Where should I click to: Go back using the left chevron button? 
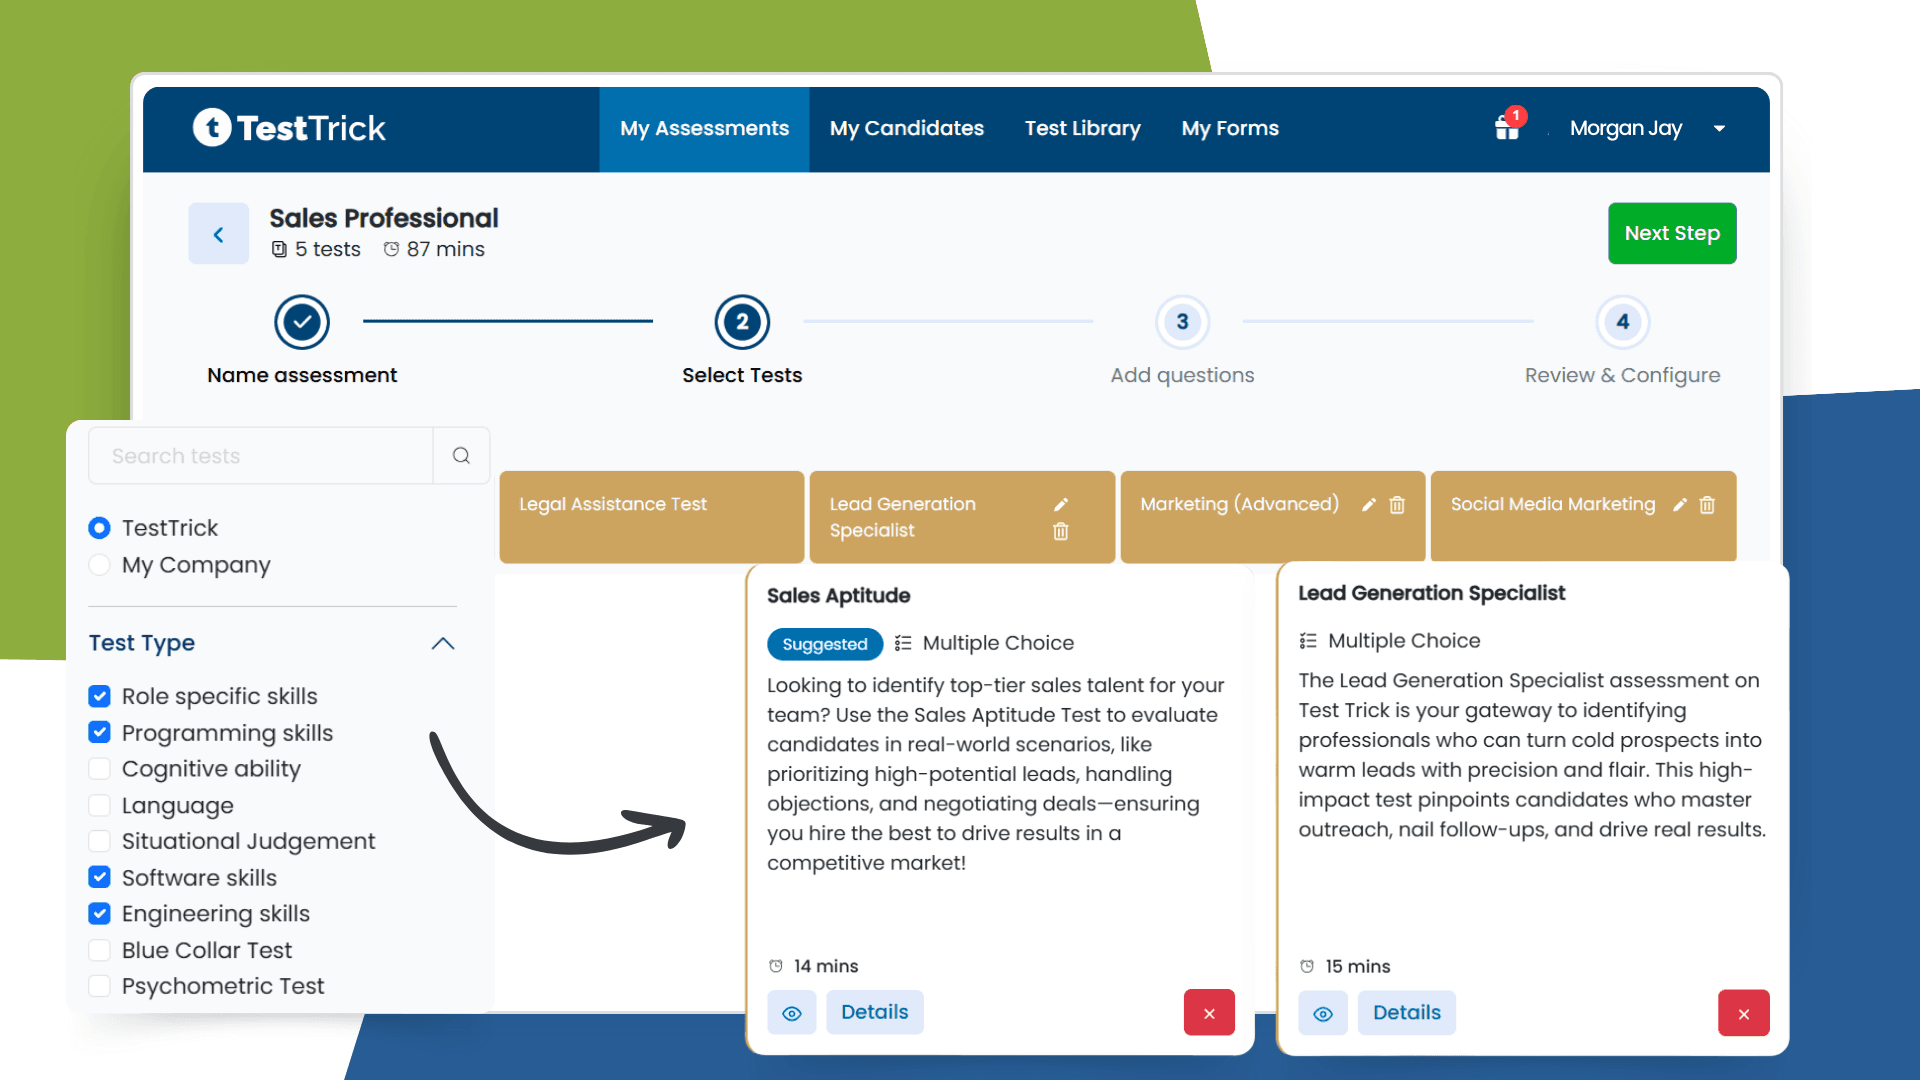(x=218, y=234)
